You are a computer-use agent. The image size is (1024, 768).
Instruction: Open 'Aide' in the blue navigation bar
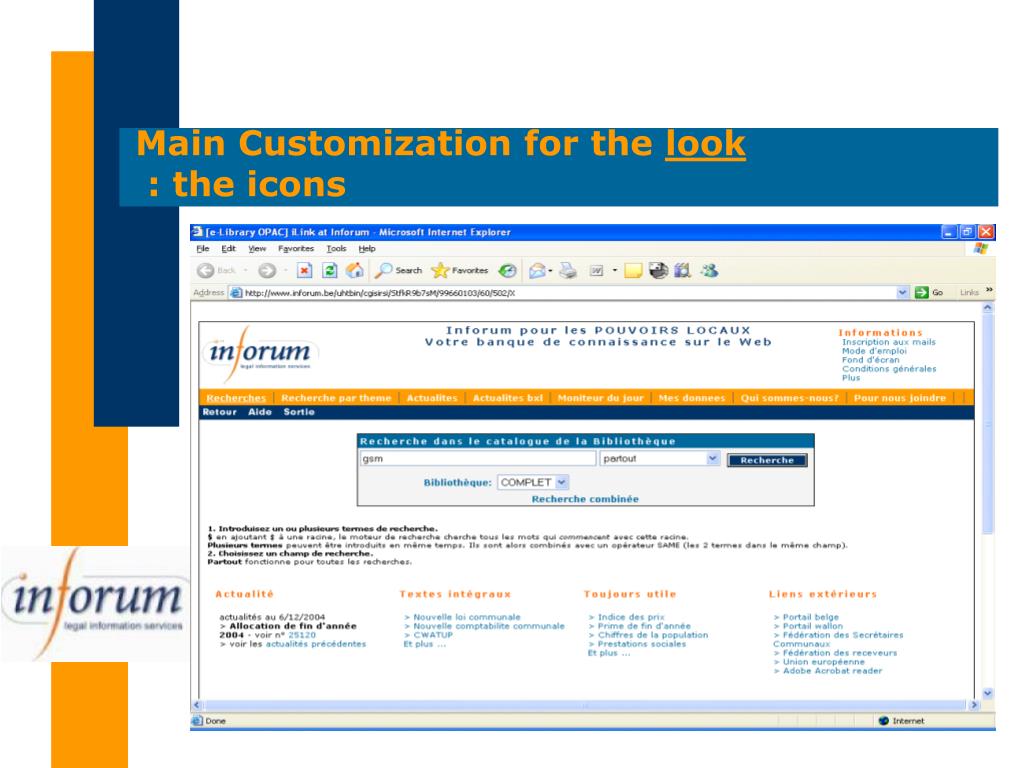pos(260,412)
